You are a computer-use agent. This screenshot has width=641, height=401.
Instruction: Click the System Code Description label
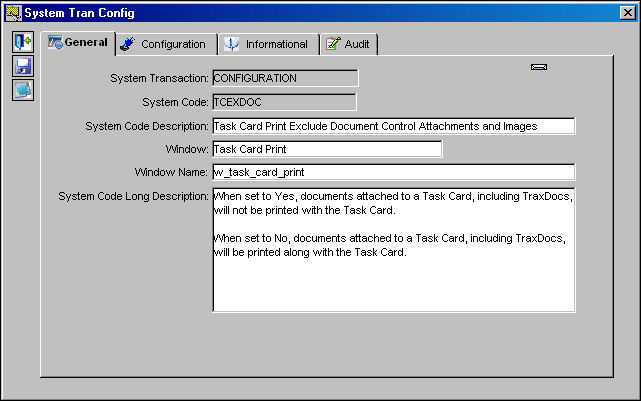click(x=147, y=126)
